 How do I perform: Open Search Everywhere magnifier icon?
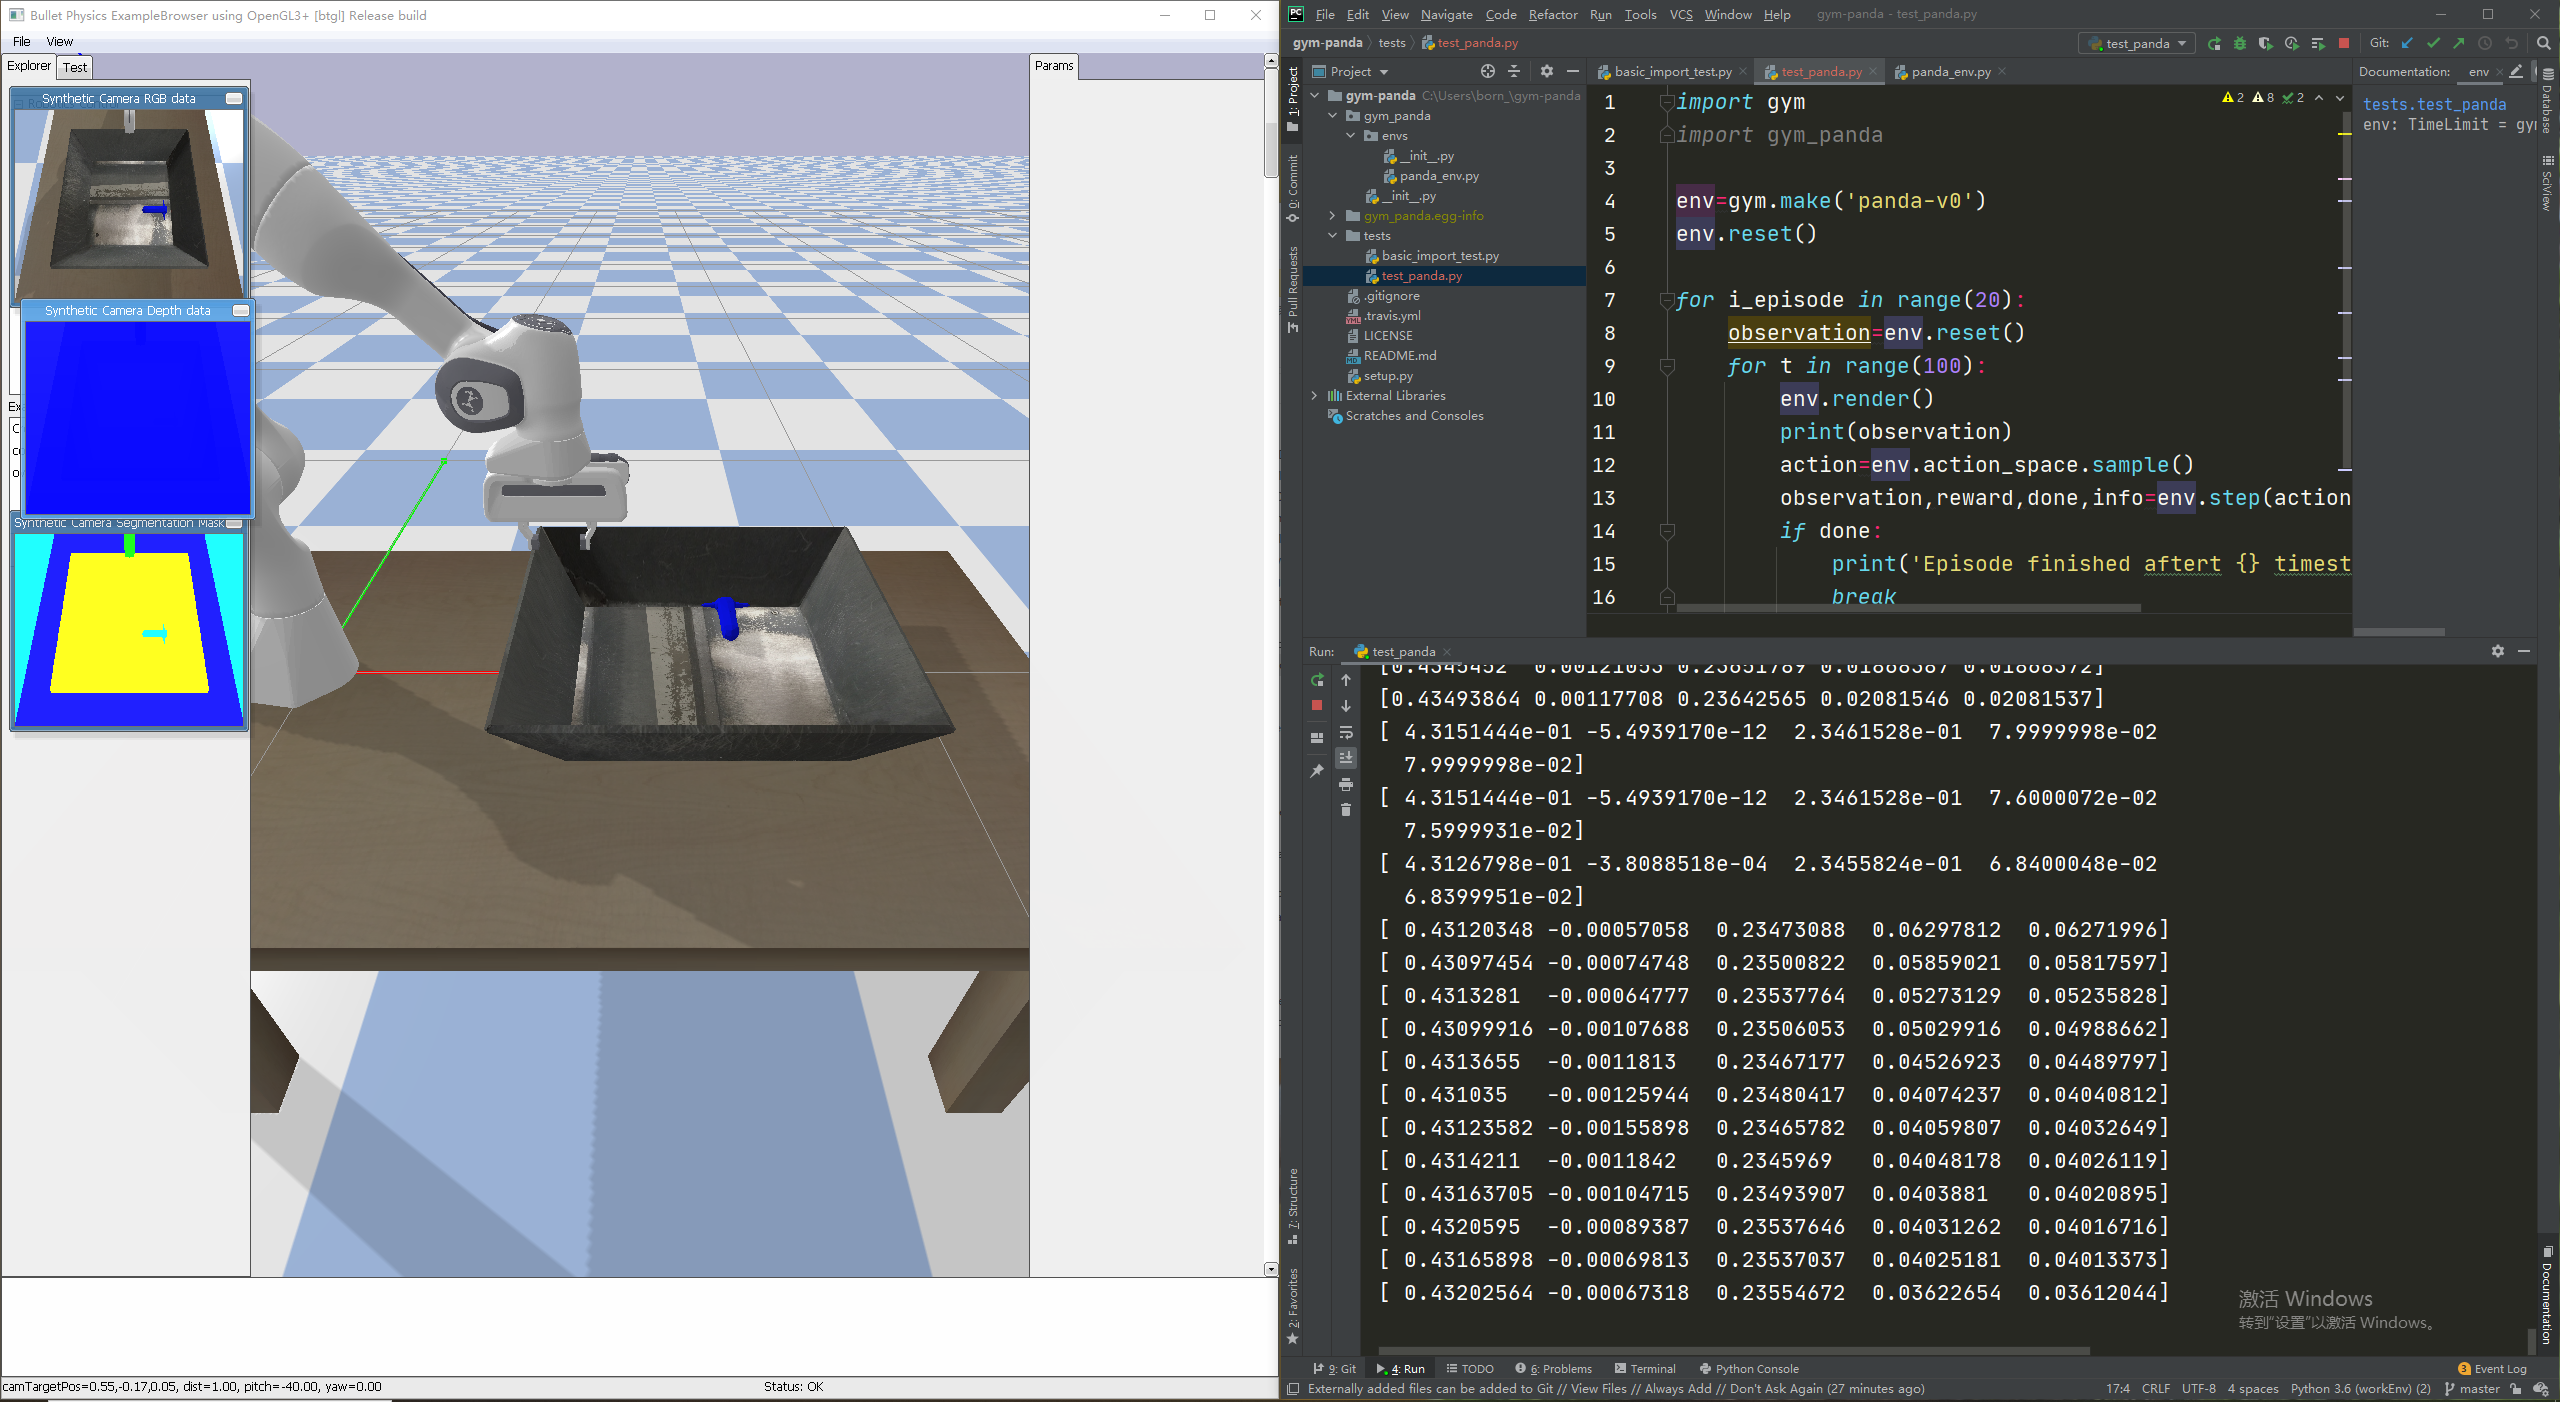(2543, 43)
